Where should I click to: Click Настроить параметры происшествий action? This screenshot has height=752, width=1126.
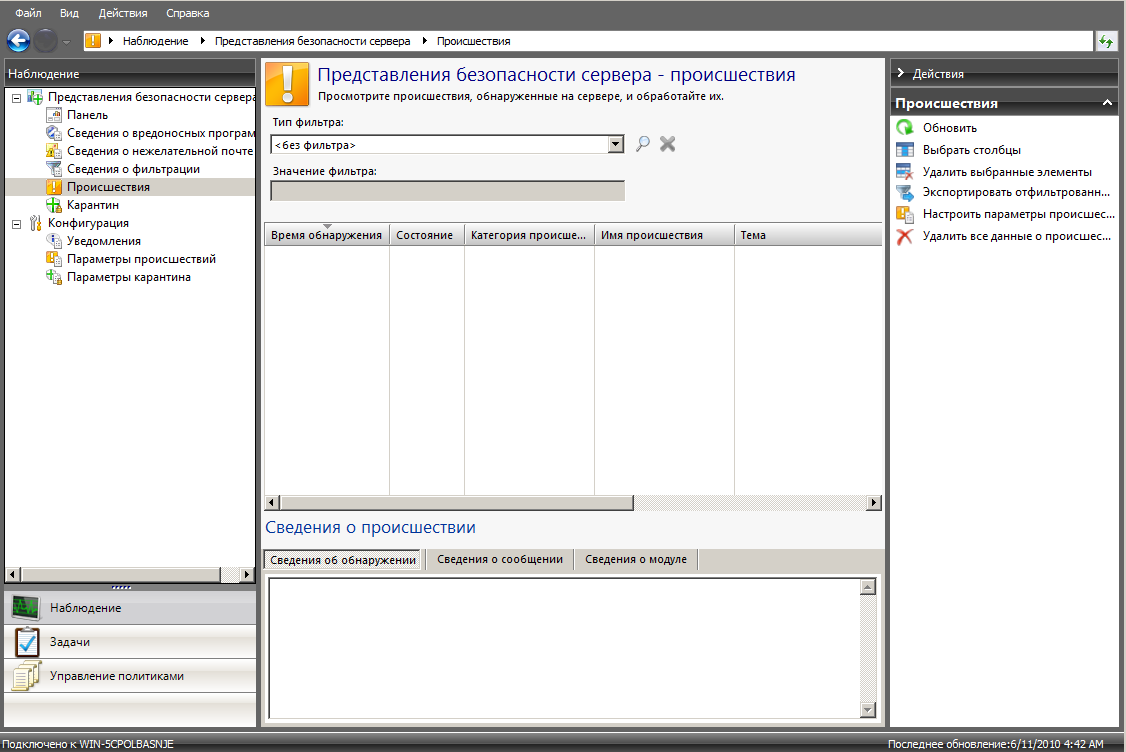[x=1018, y=214]
